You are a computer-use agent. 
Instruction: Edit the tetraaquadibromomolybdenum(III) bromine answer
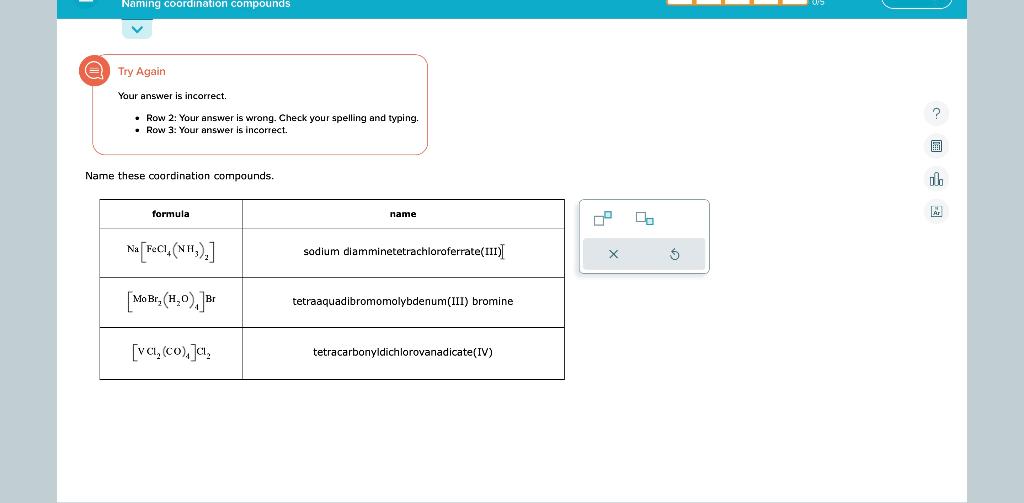coord(403,302)
